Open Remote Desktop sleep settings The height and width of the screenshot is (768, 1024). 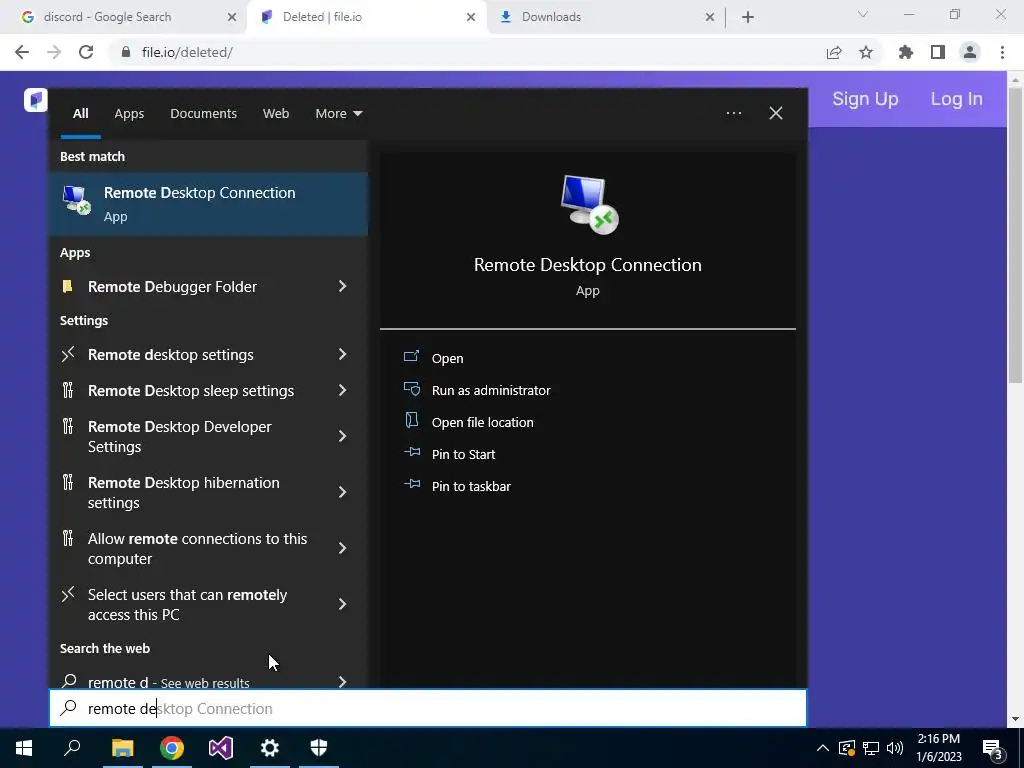pyautogui.click(x=191, y=391)
